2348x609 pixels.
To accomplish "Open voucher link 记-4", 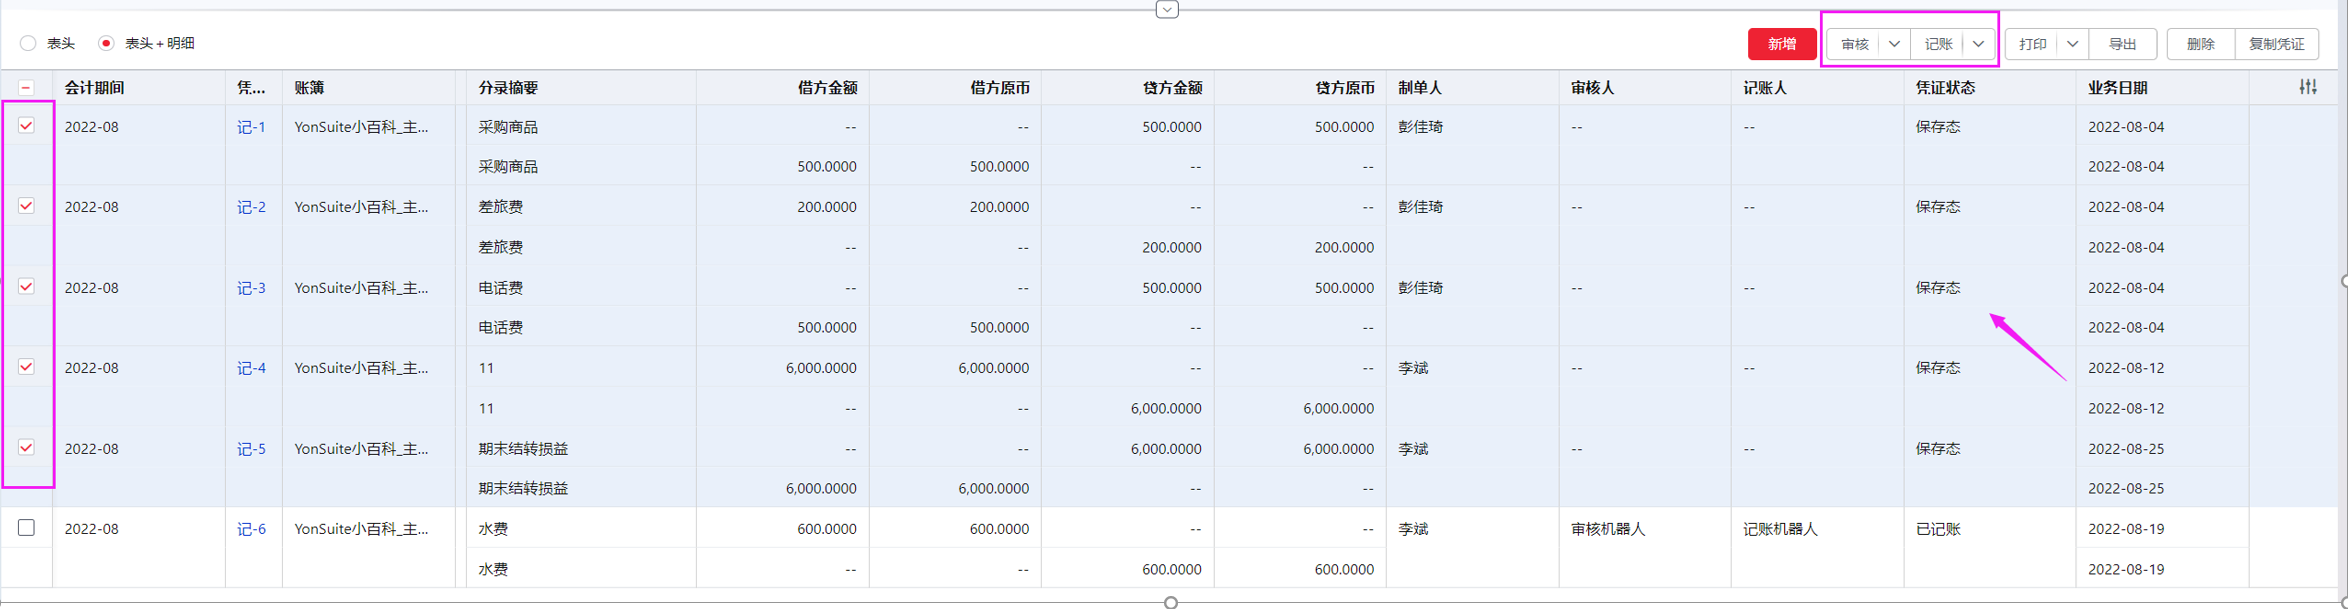I will tap(251, 368).
